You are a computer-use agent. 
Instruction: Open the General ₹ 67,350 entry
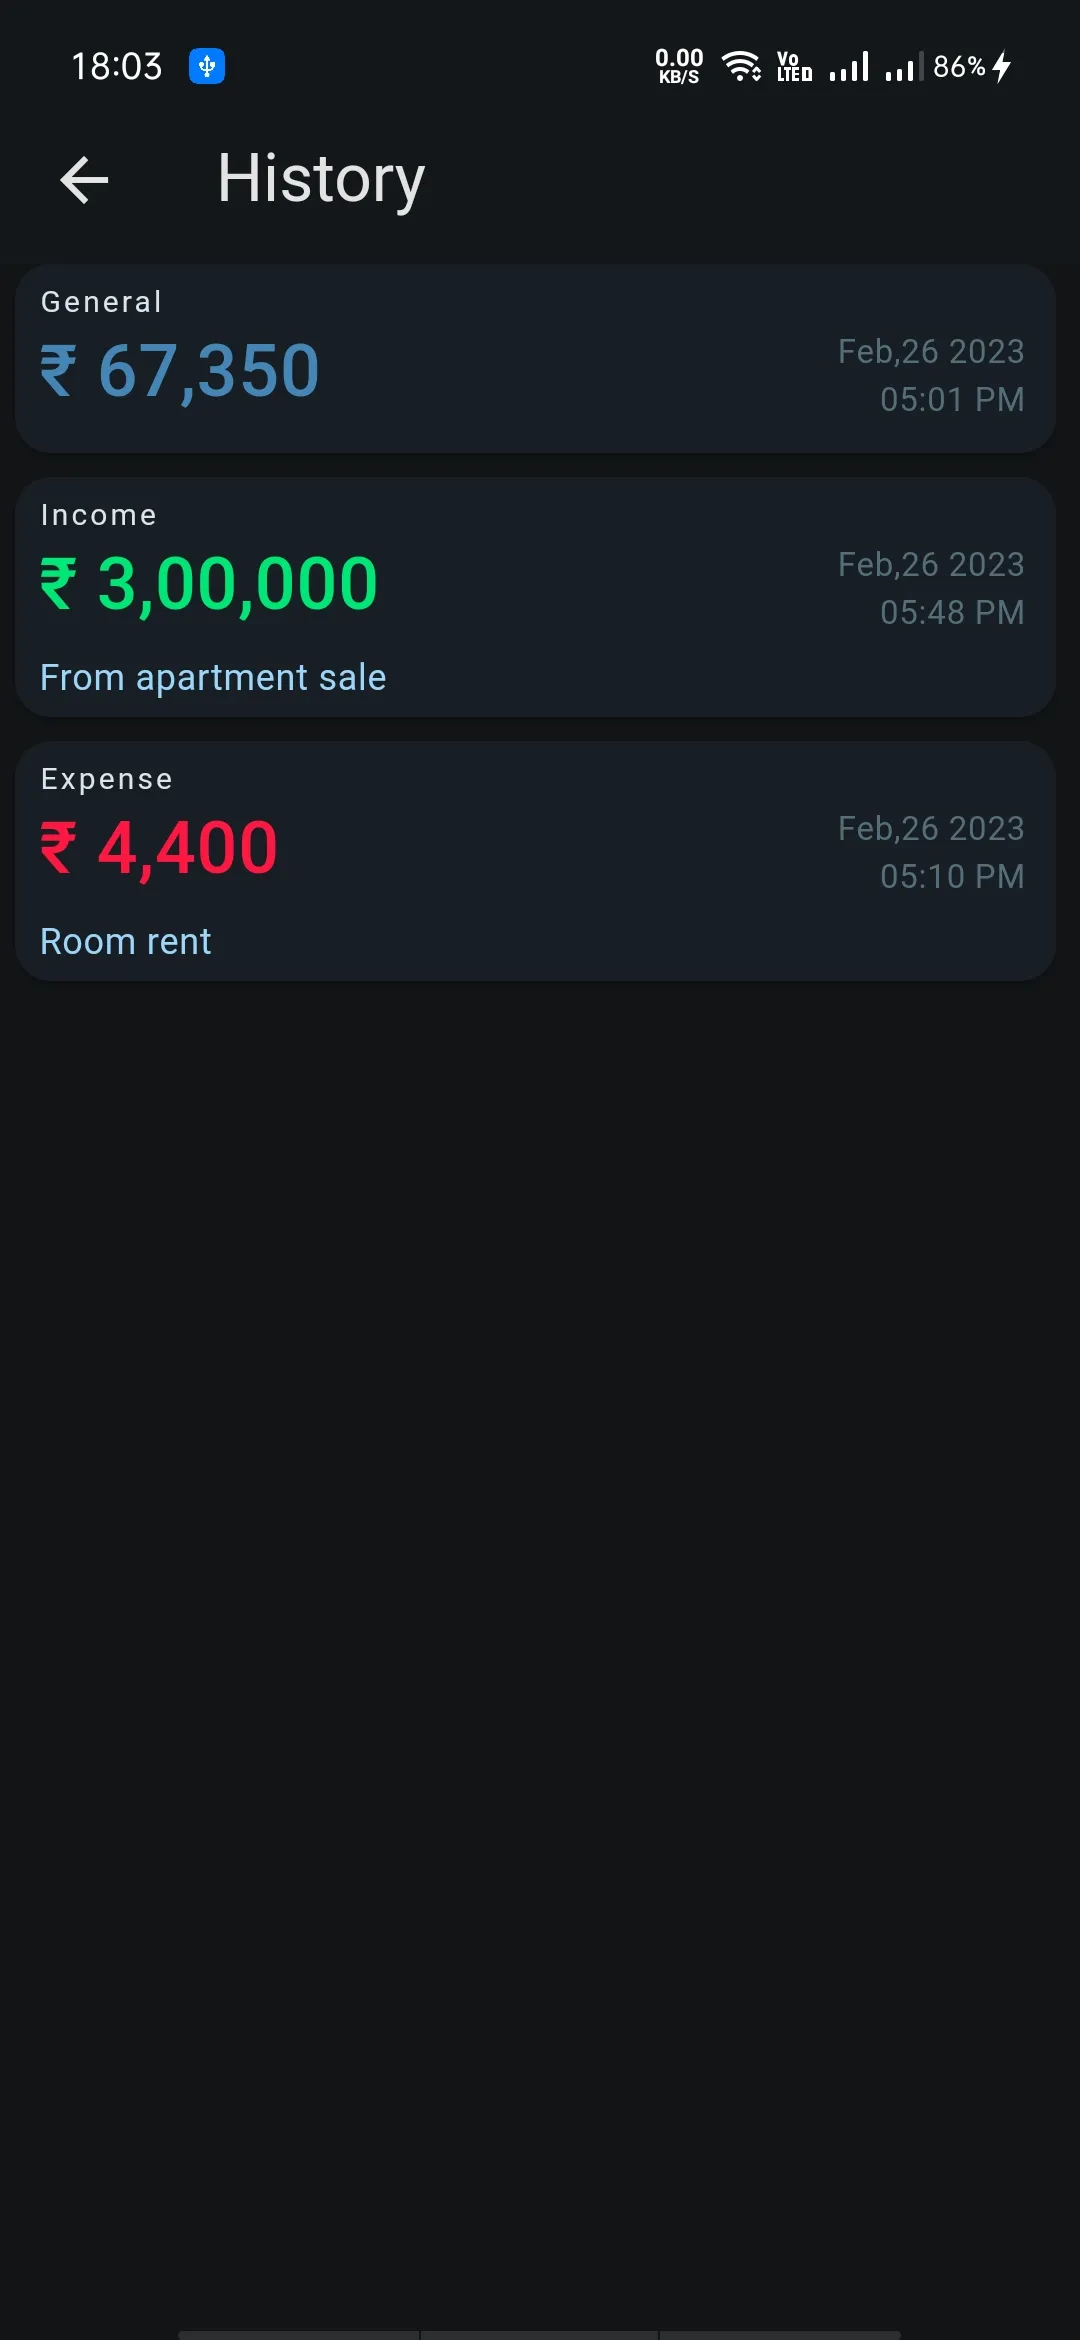tap(535, 359)
